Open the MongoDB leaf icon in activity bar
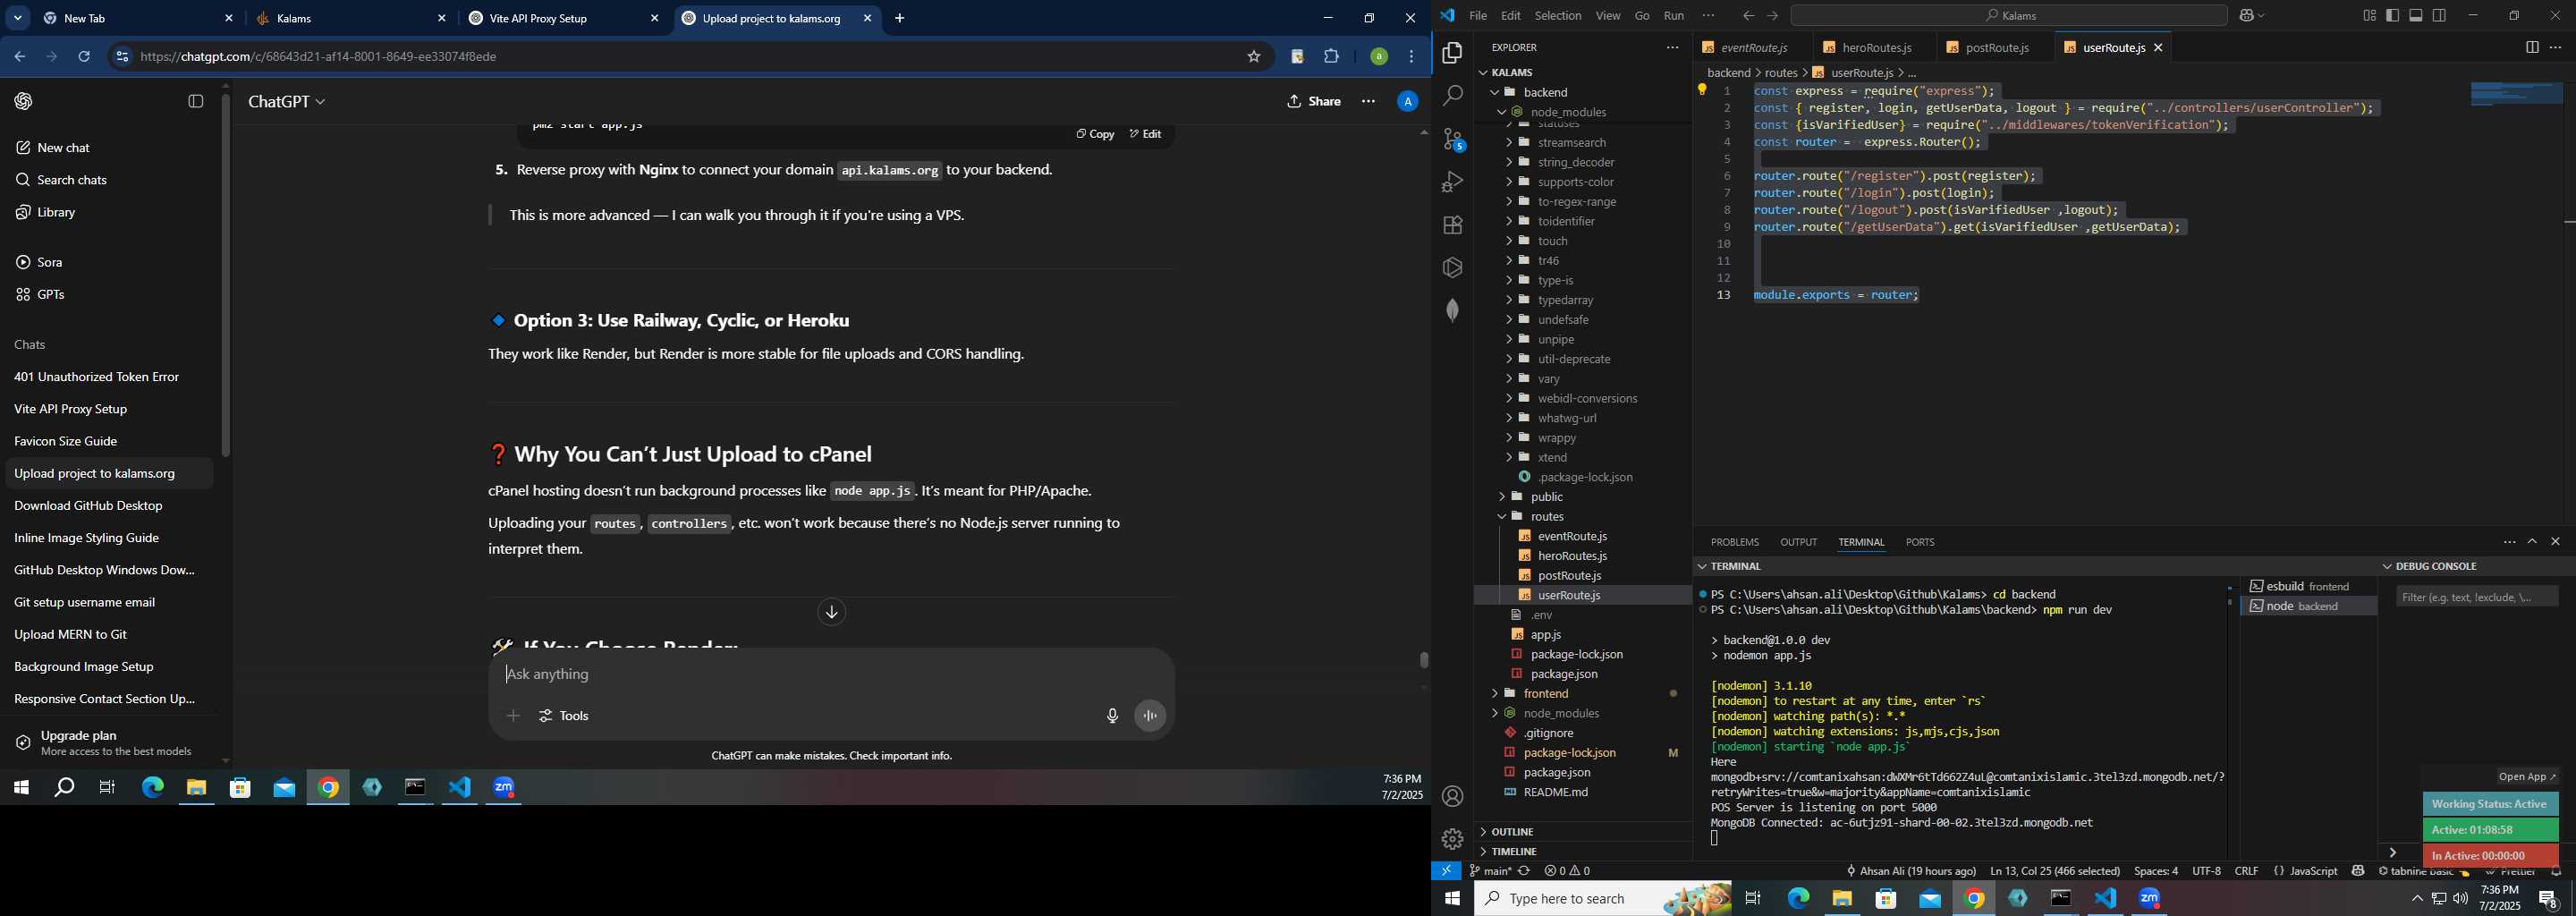2576x916 pixels. [1452, 311]
